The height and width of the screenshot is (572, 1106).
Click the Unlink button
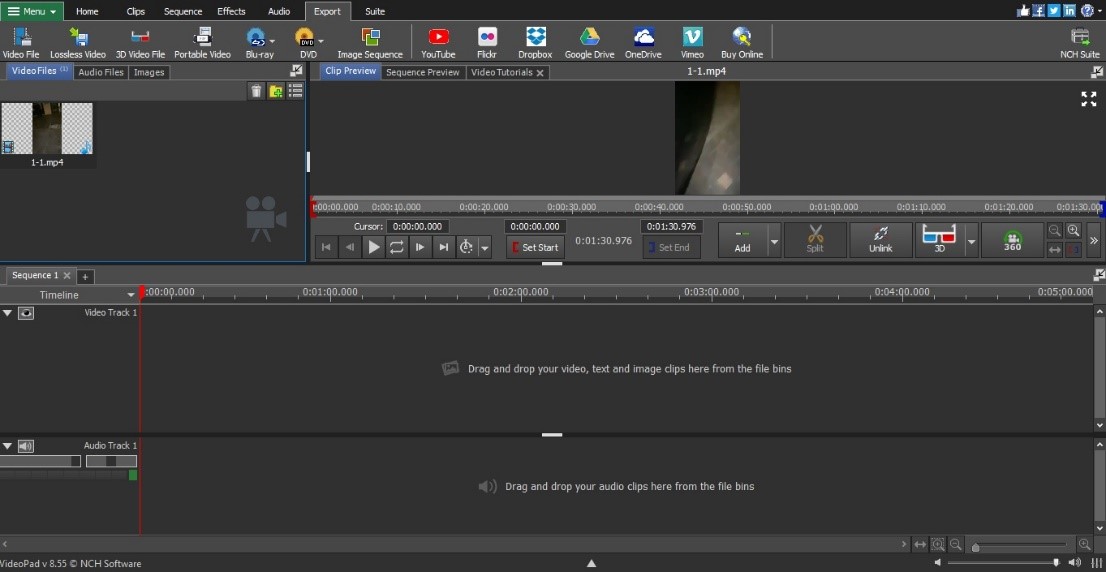(x=880, y=240)
